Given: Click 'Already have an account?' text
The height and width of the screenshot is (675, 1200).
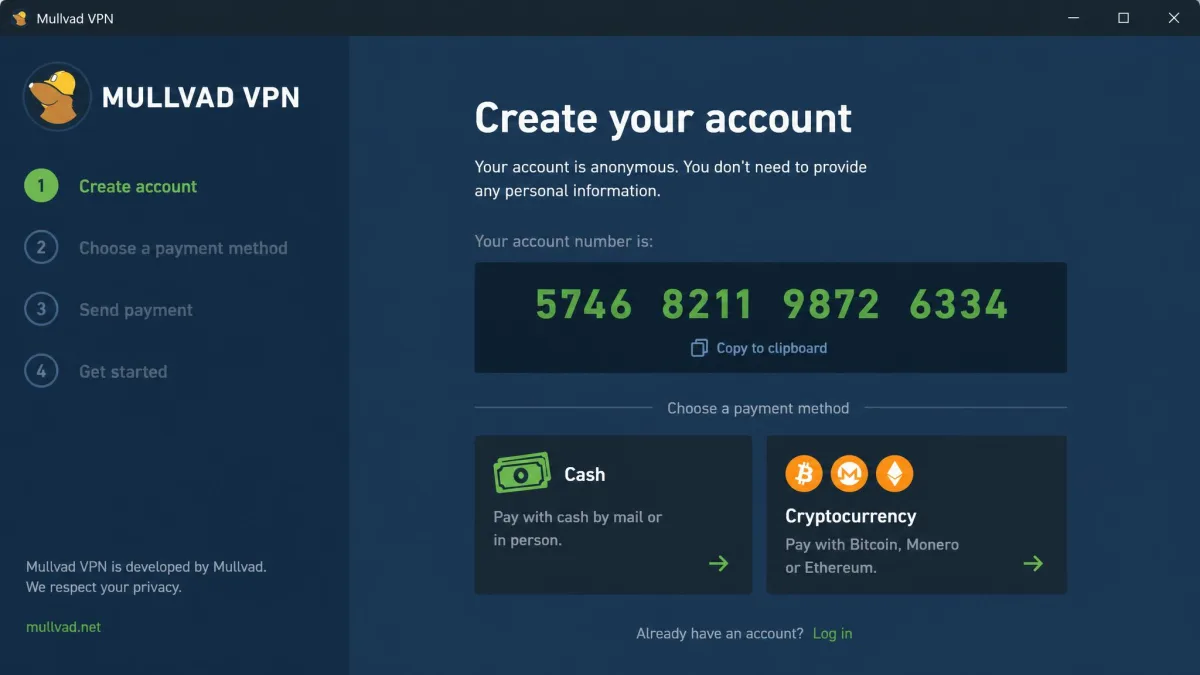Looking at the screenshot, I should pos(720,634).
